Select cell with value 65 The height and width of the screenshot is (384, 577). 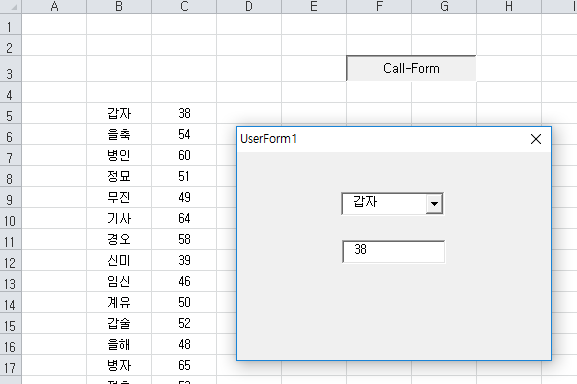pos(184,365)
